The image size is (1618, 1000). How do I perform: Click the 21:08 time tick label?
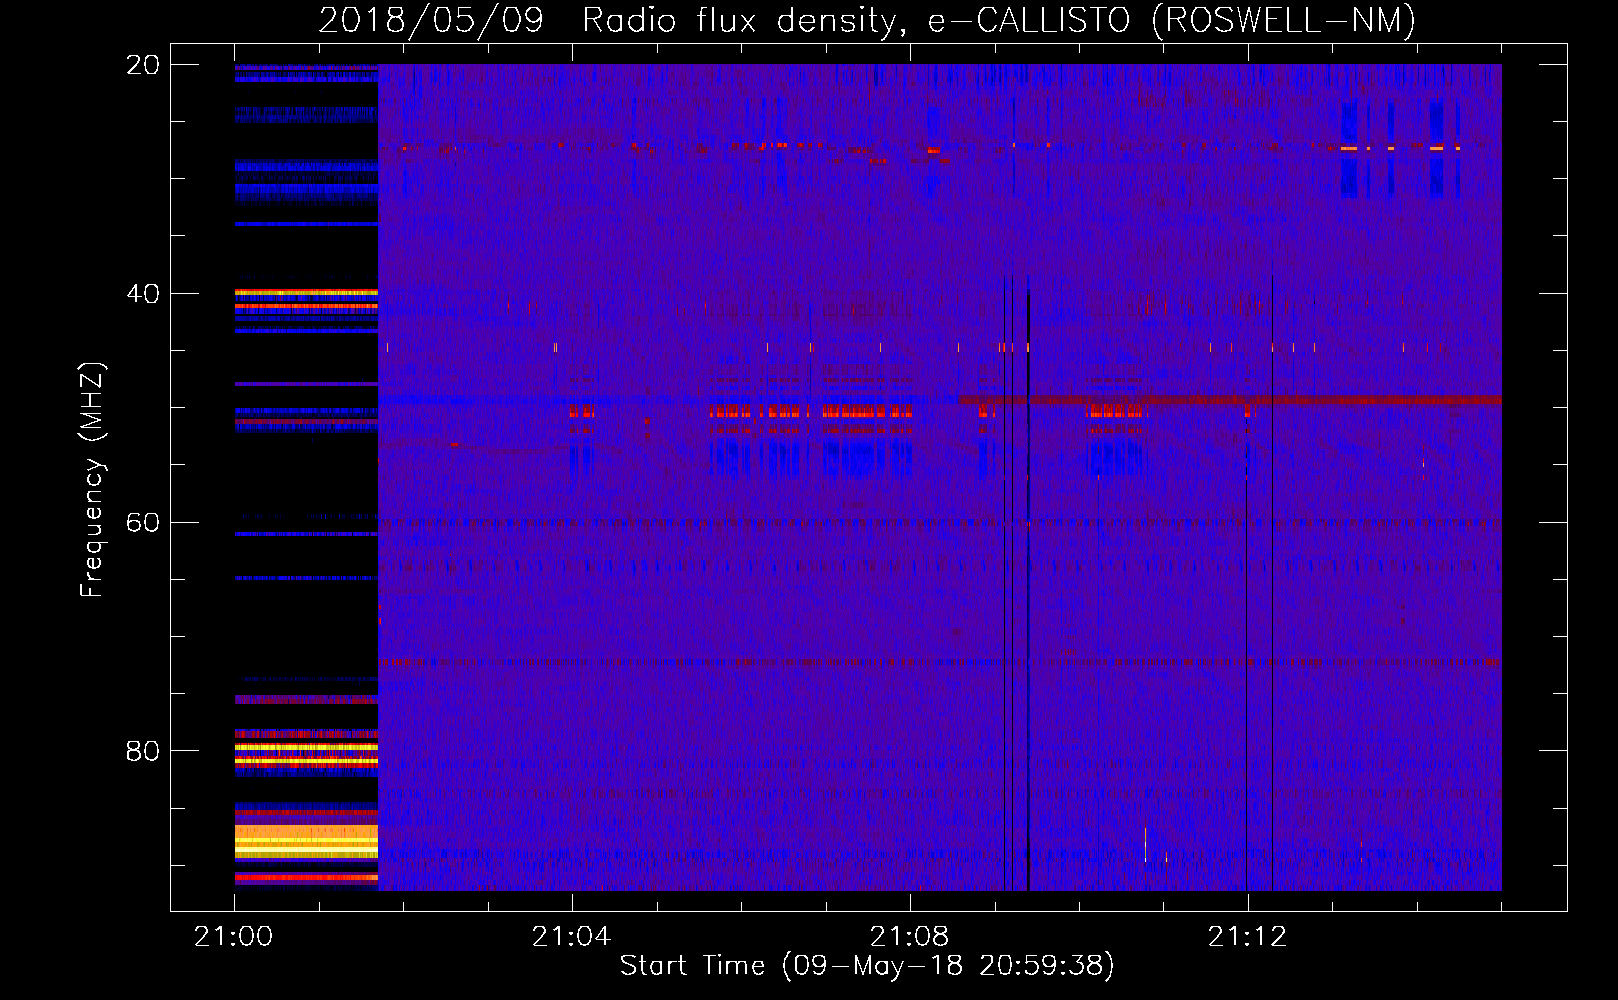(x=909, y=937)
